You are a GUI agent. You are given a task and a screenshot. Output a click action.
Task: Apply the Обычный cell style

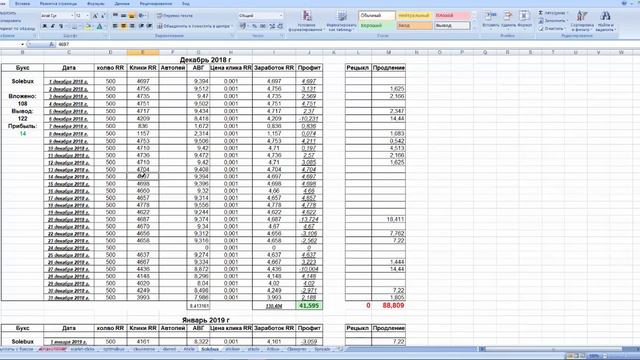377,16
